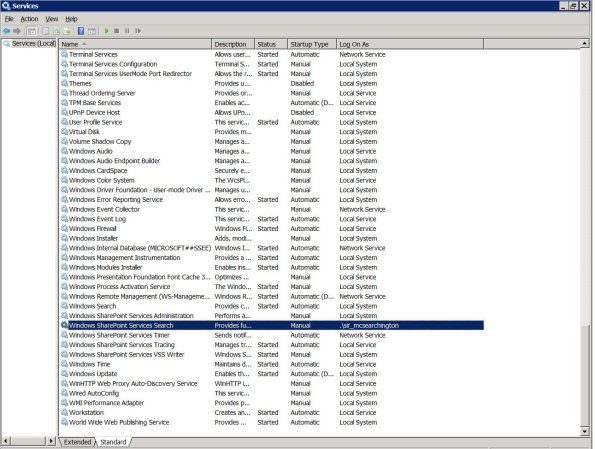Click the green Start Service button

point(106,31)
